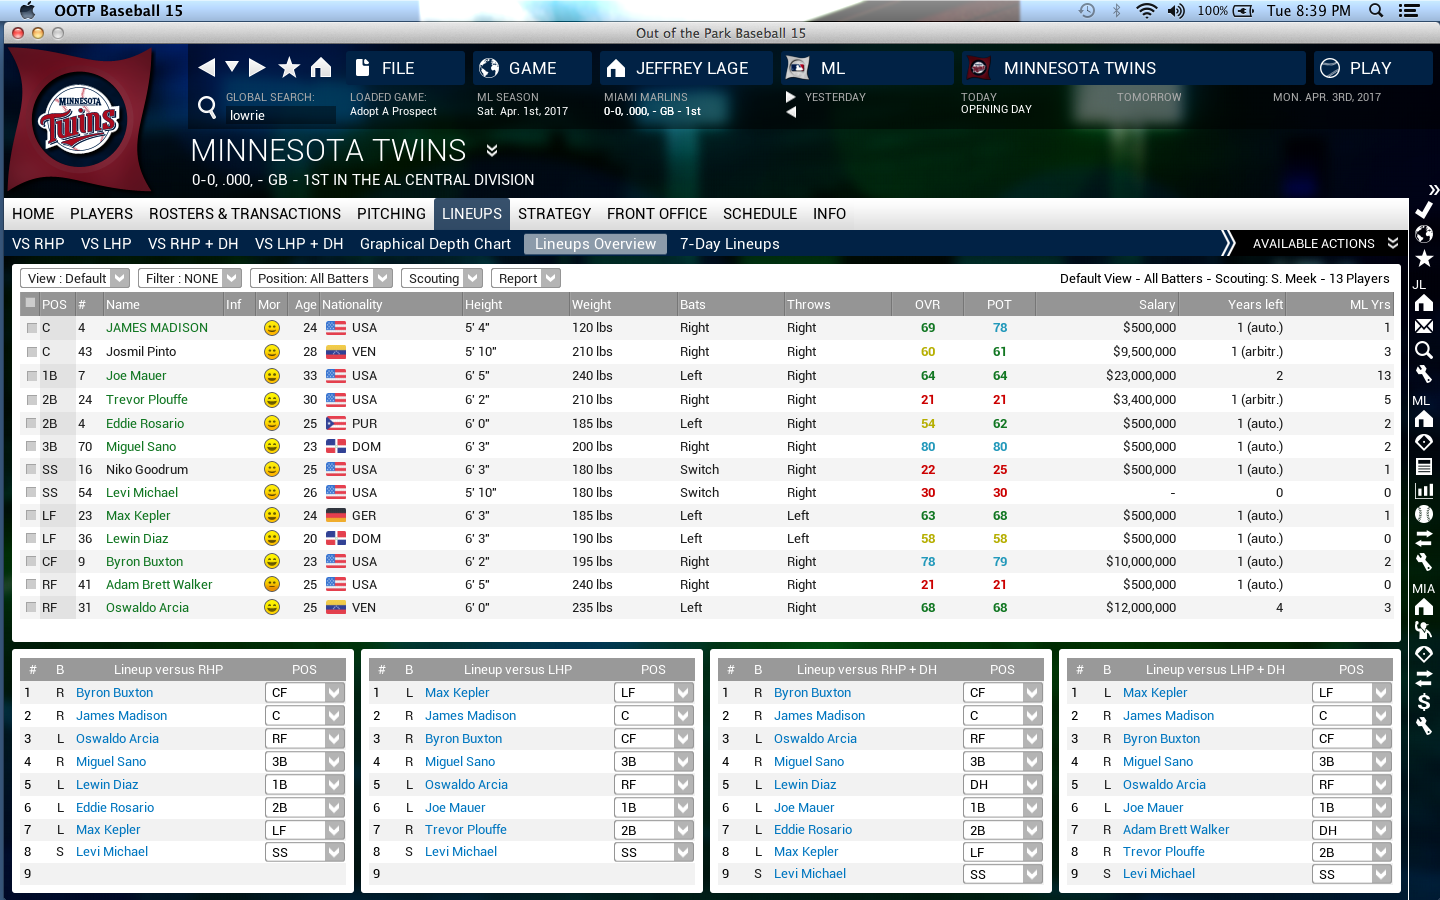1440x900 pixels.
Task: Expand the right sidebar double chevron
Action: 1433,189
